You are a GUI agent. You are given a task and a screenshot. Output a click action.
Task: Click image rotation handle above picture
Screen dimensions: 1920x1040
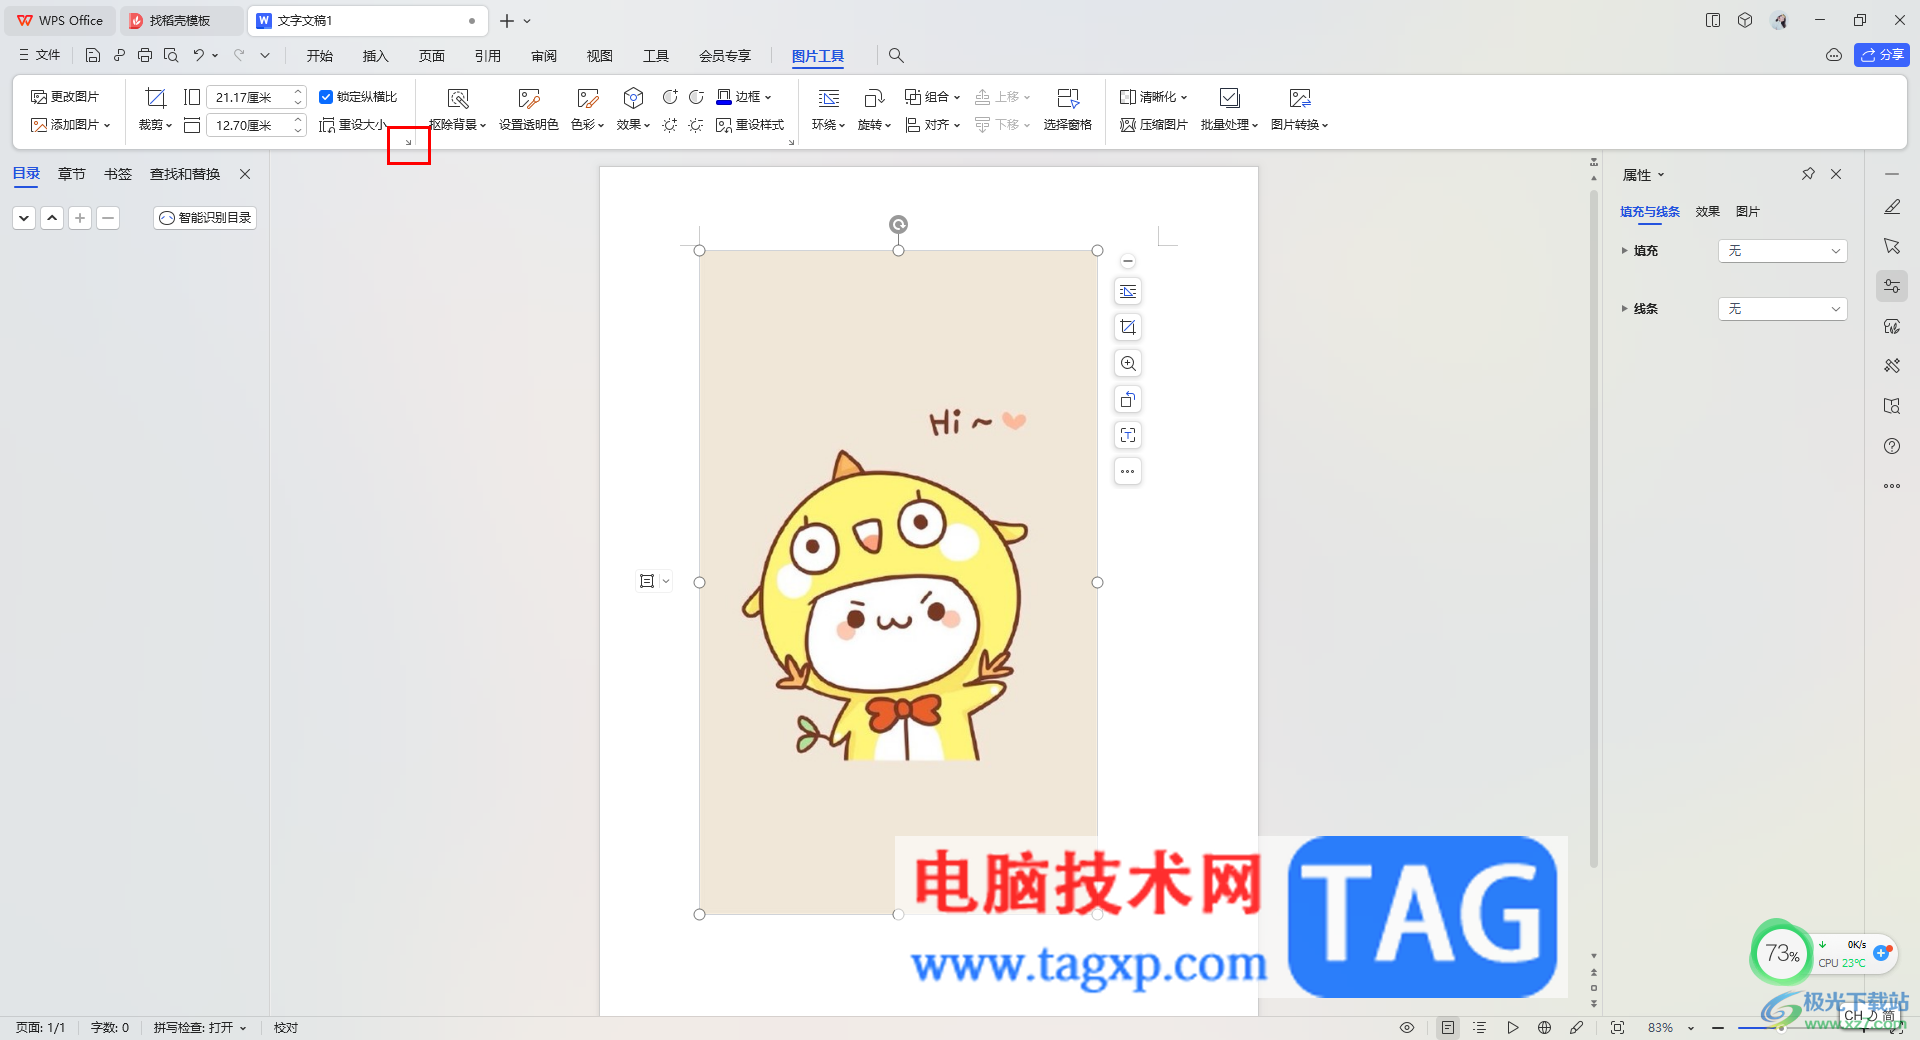coord(898,224)
